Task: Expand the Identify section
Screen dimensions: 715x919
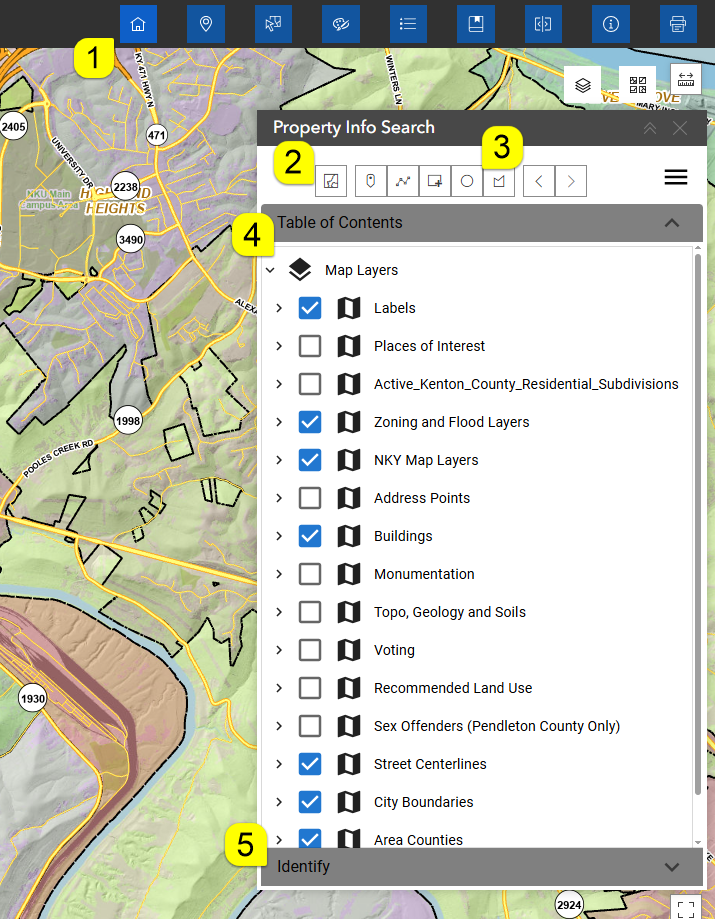Action: click(x=672, y=867)
